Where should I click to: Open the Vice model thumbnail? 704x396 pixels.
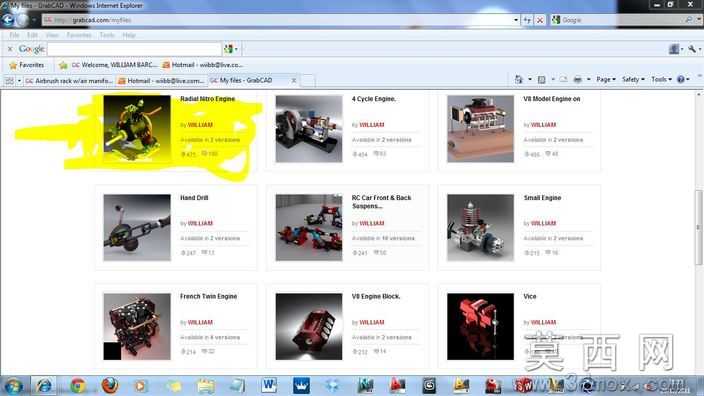(x=480, y=326)
